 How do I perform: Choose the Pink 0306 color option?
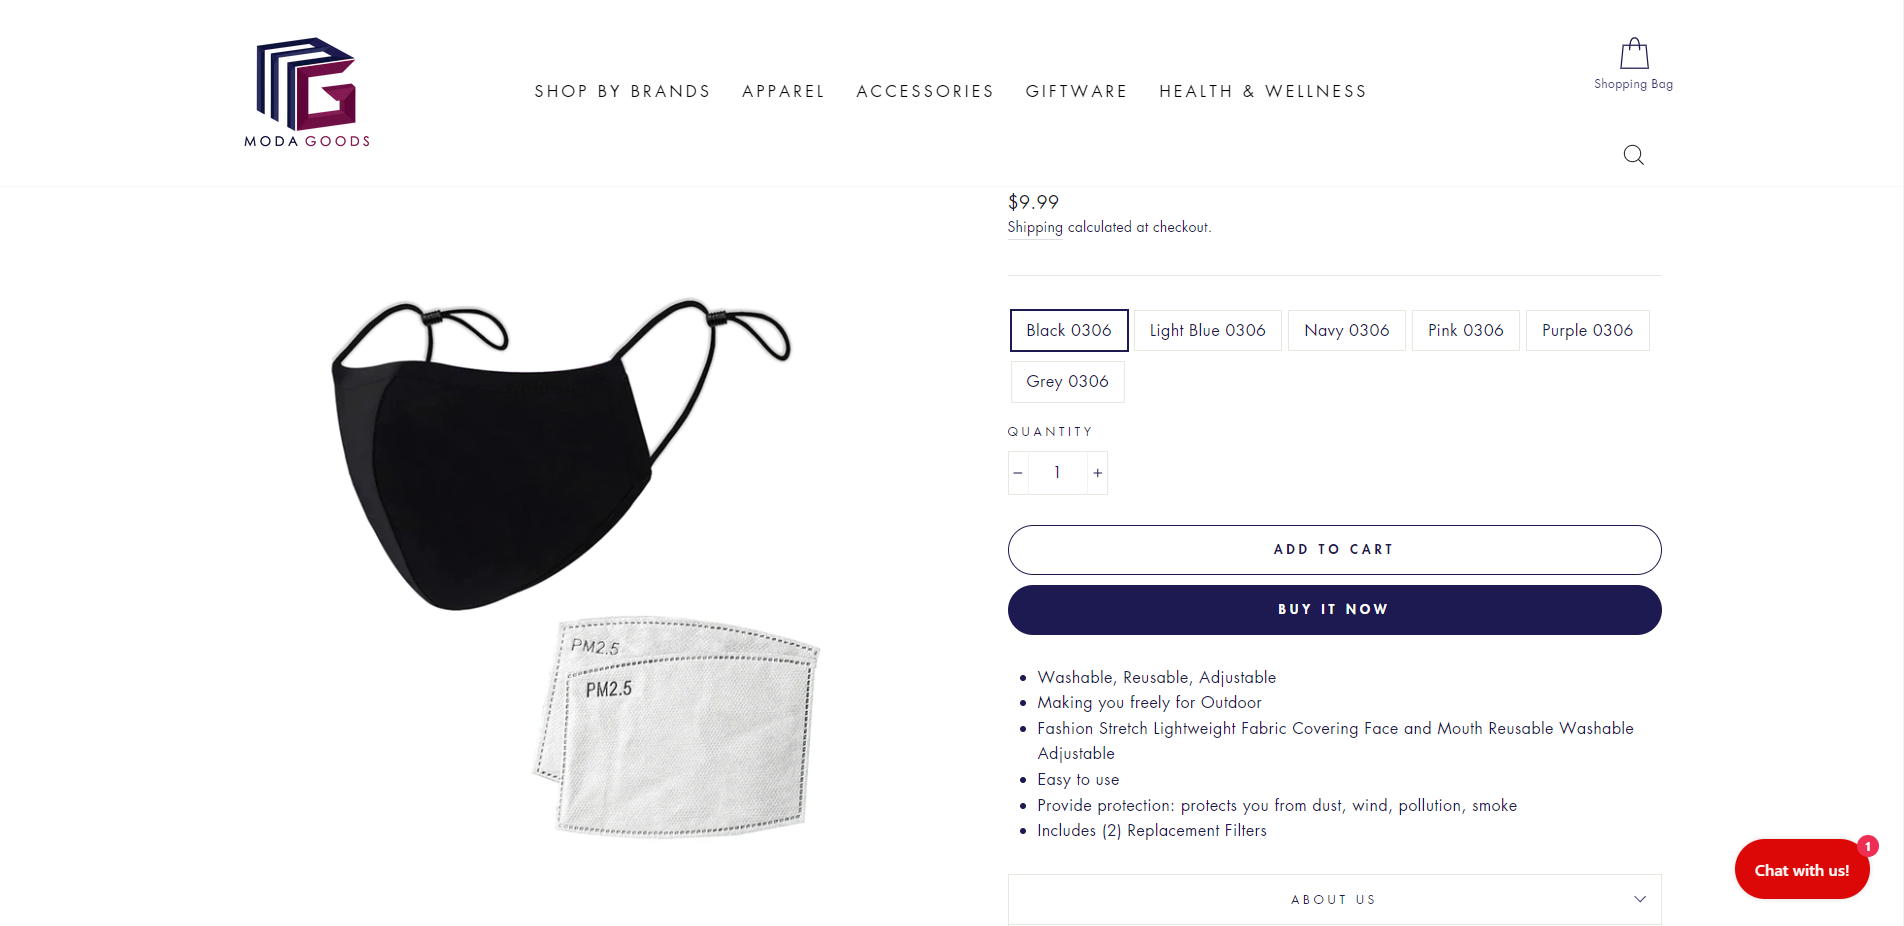1465,330
